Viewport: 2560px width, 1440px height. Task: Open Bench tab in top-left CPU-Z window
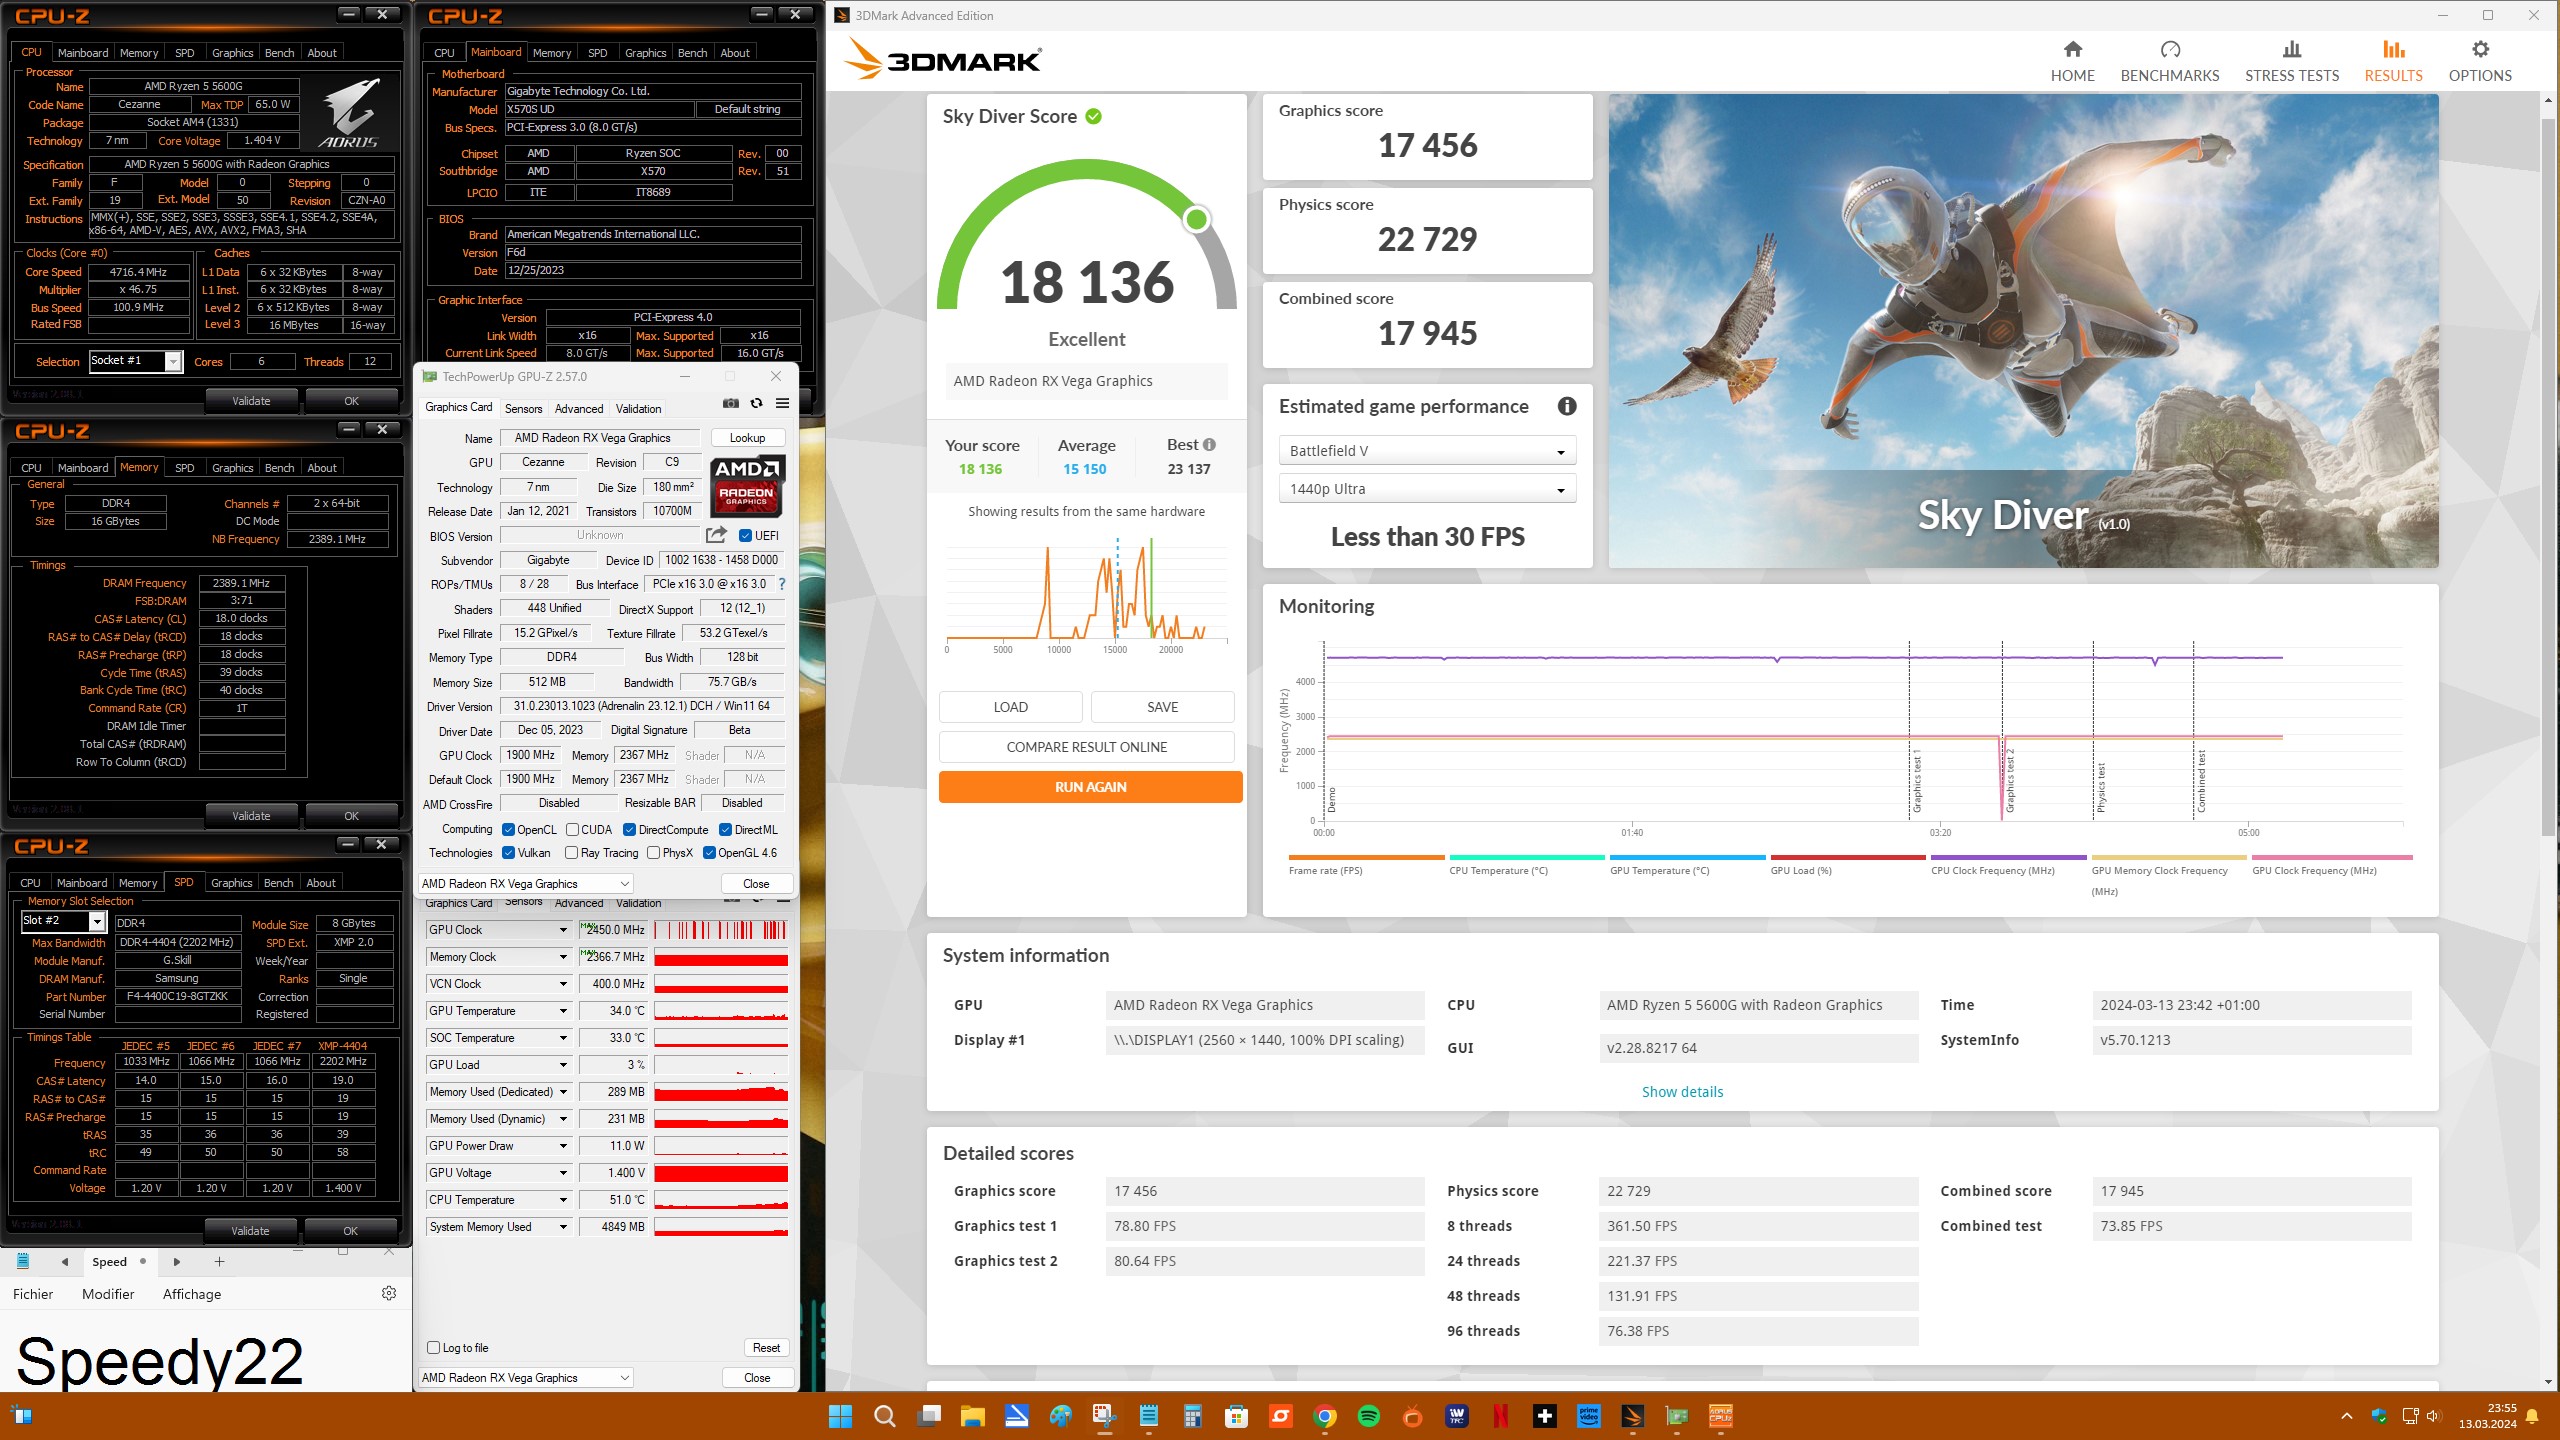click(x=279, y=53)
